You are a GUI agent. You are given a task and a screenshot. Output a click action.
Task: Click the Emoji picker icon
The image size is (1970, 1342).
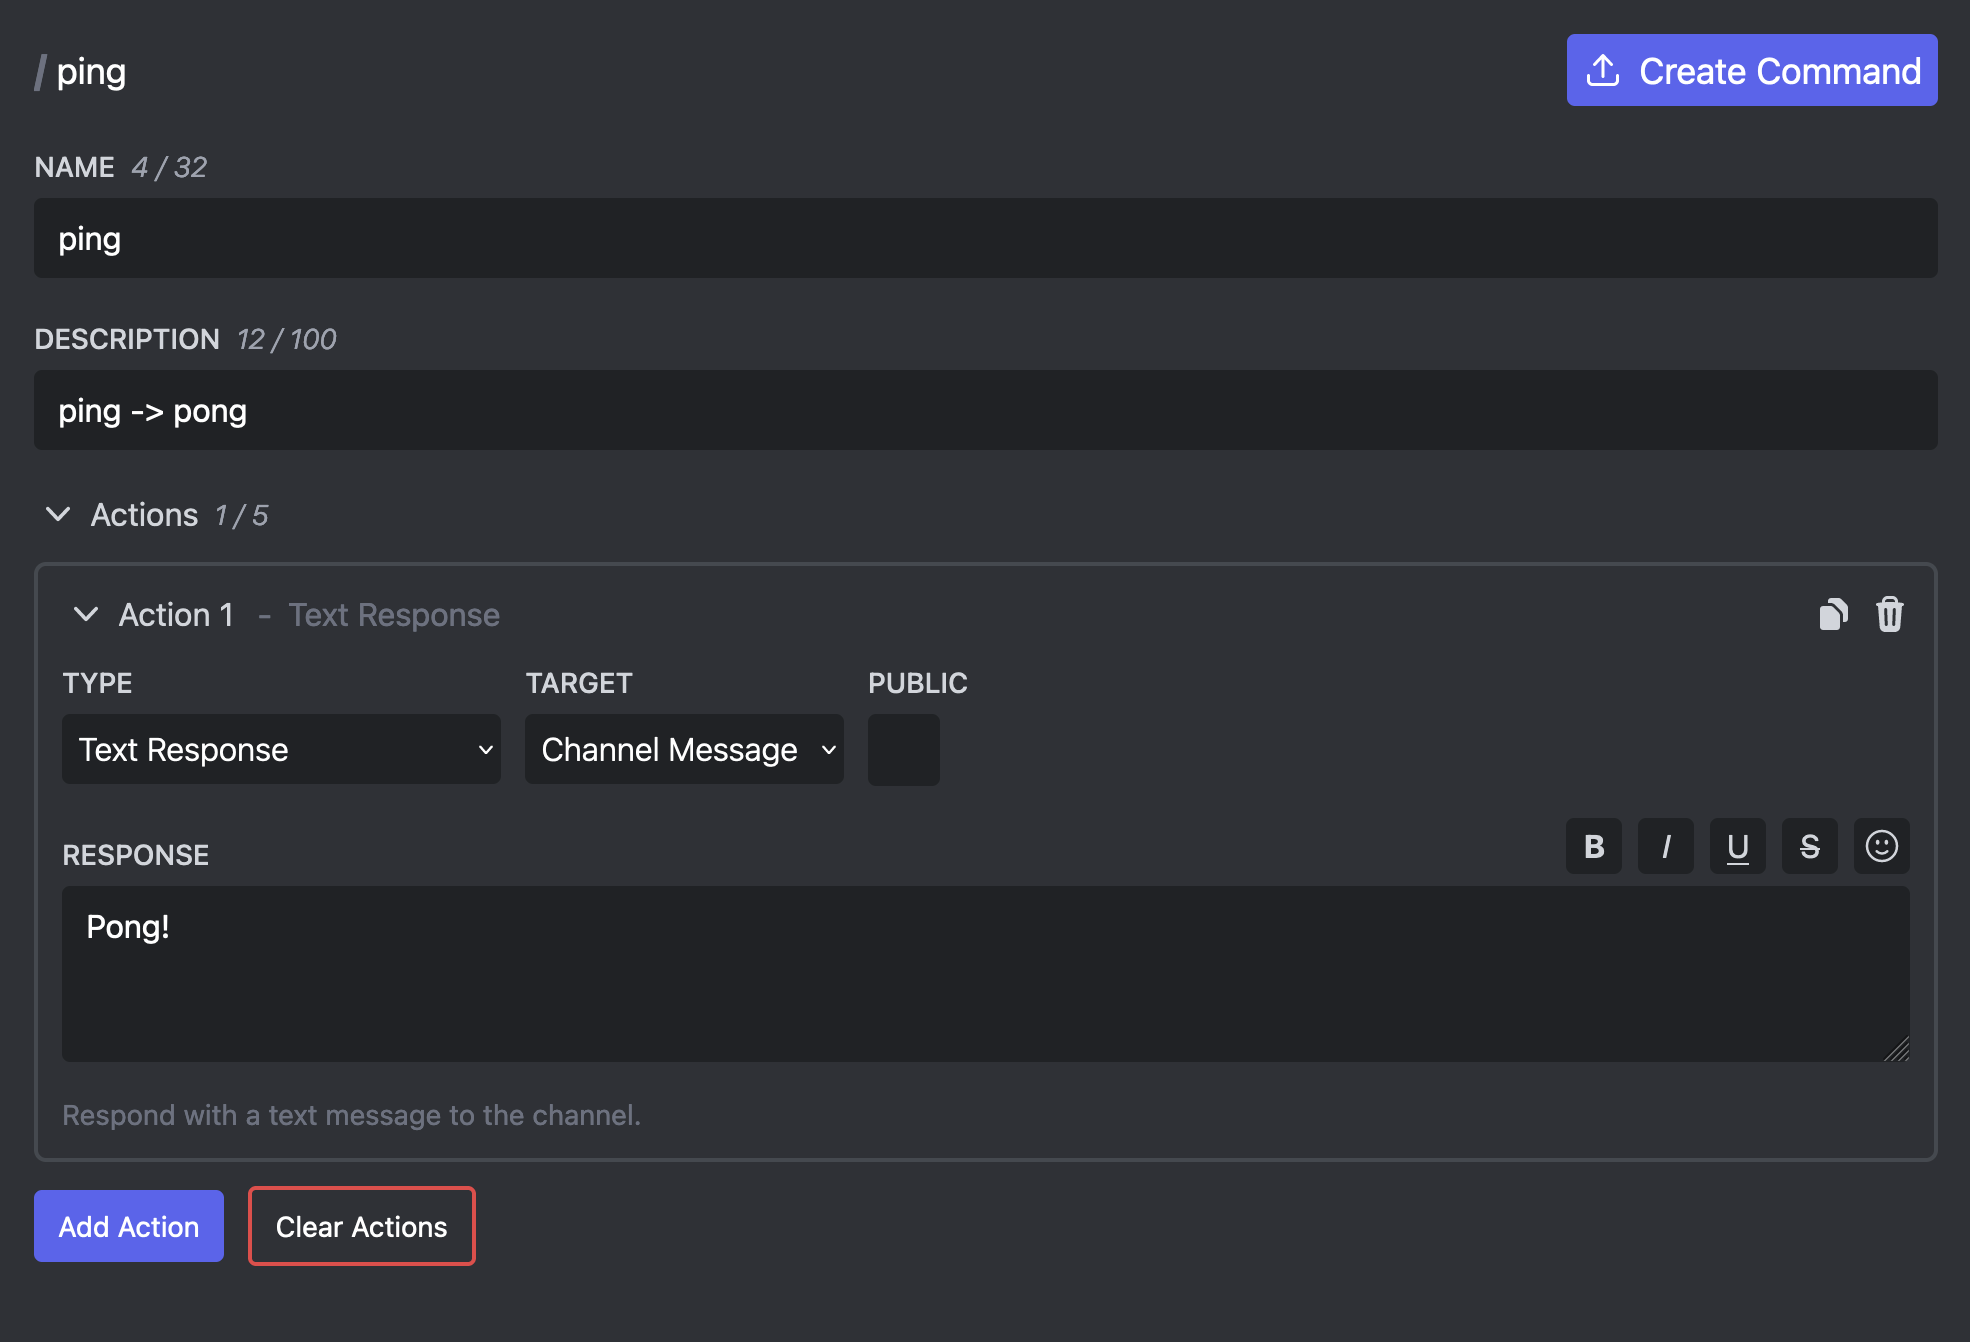click(1882, 845)
